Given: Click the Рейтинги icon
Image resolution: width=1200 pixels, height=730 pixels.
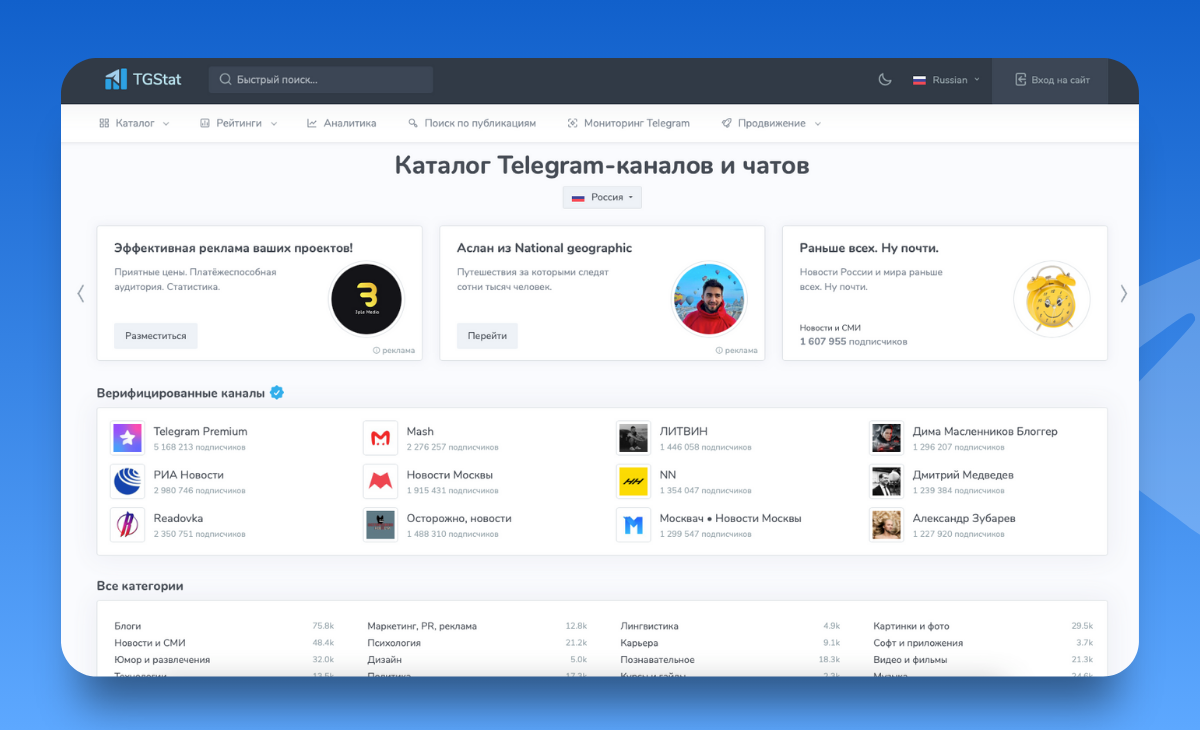Looking at the screenshot, I should 205,123.
